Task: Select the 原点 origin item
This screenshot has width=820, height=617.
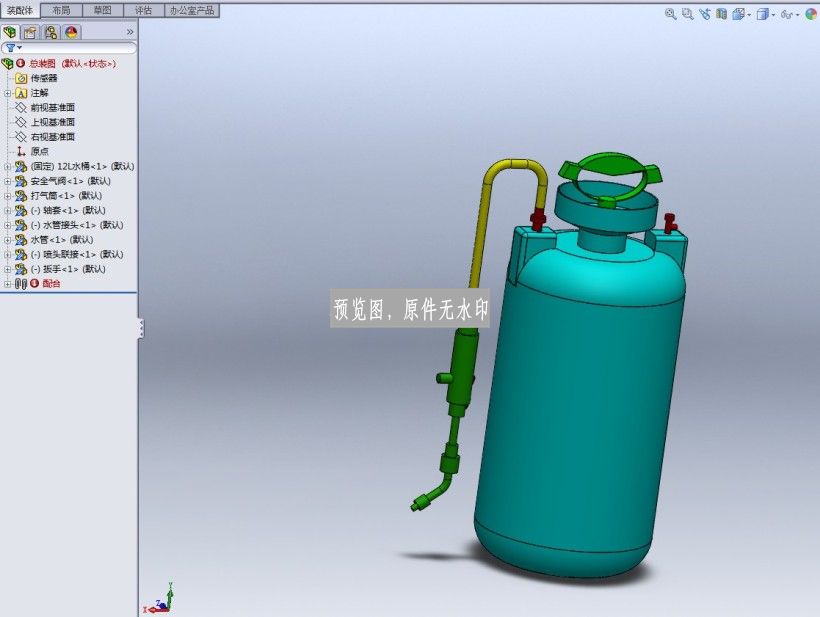Action: pos(39,152)
